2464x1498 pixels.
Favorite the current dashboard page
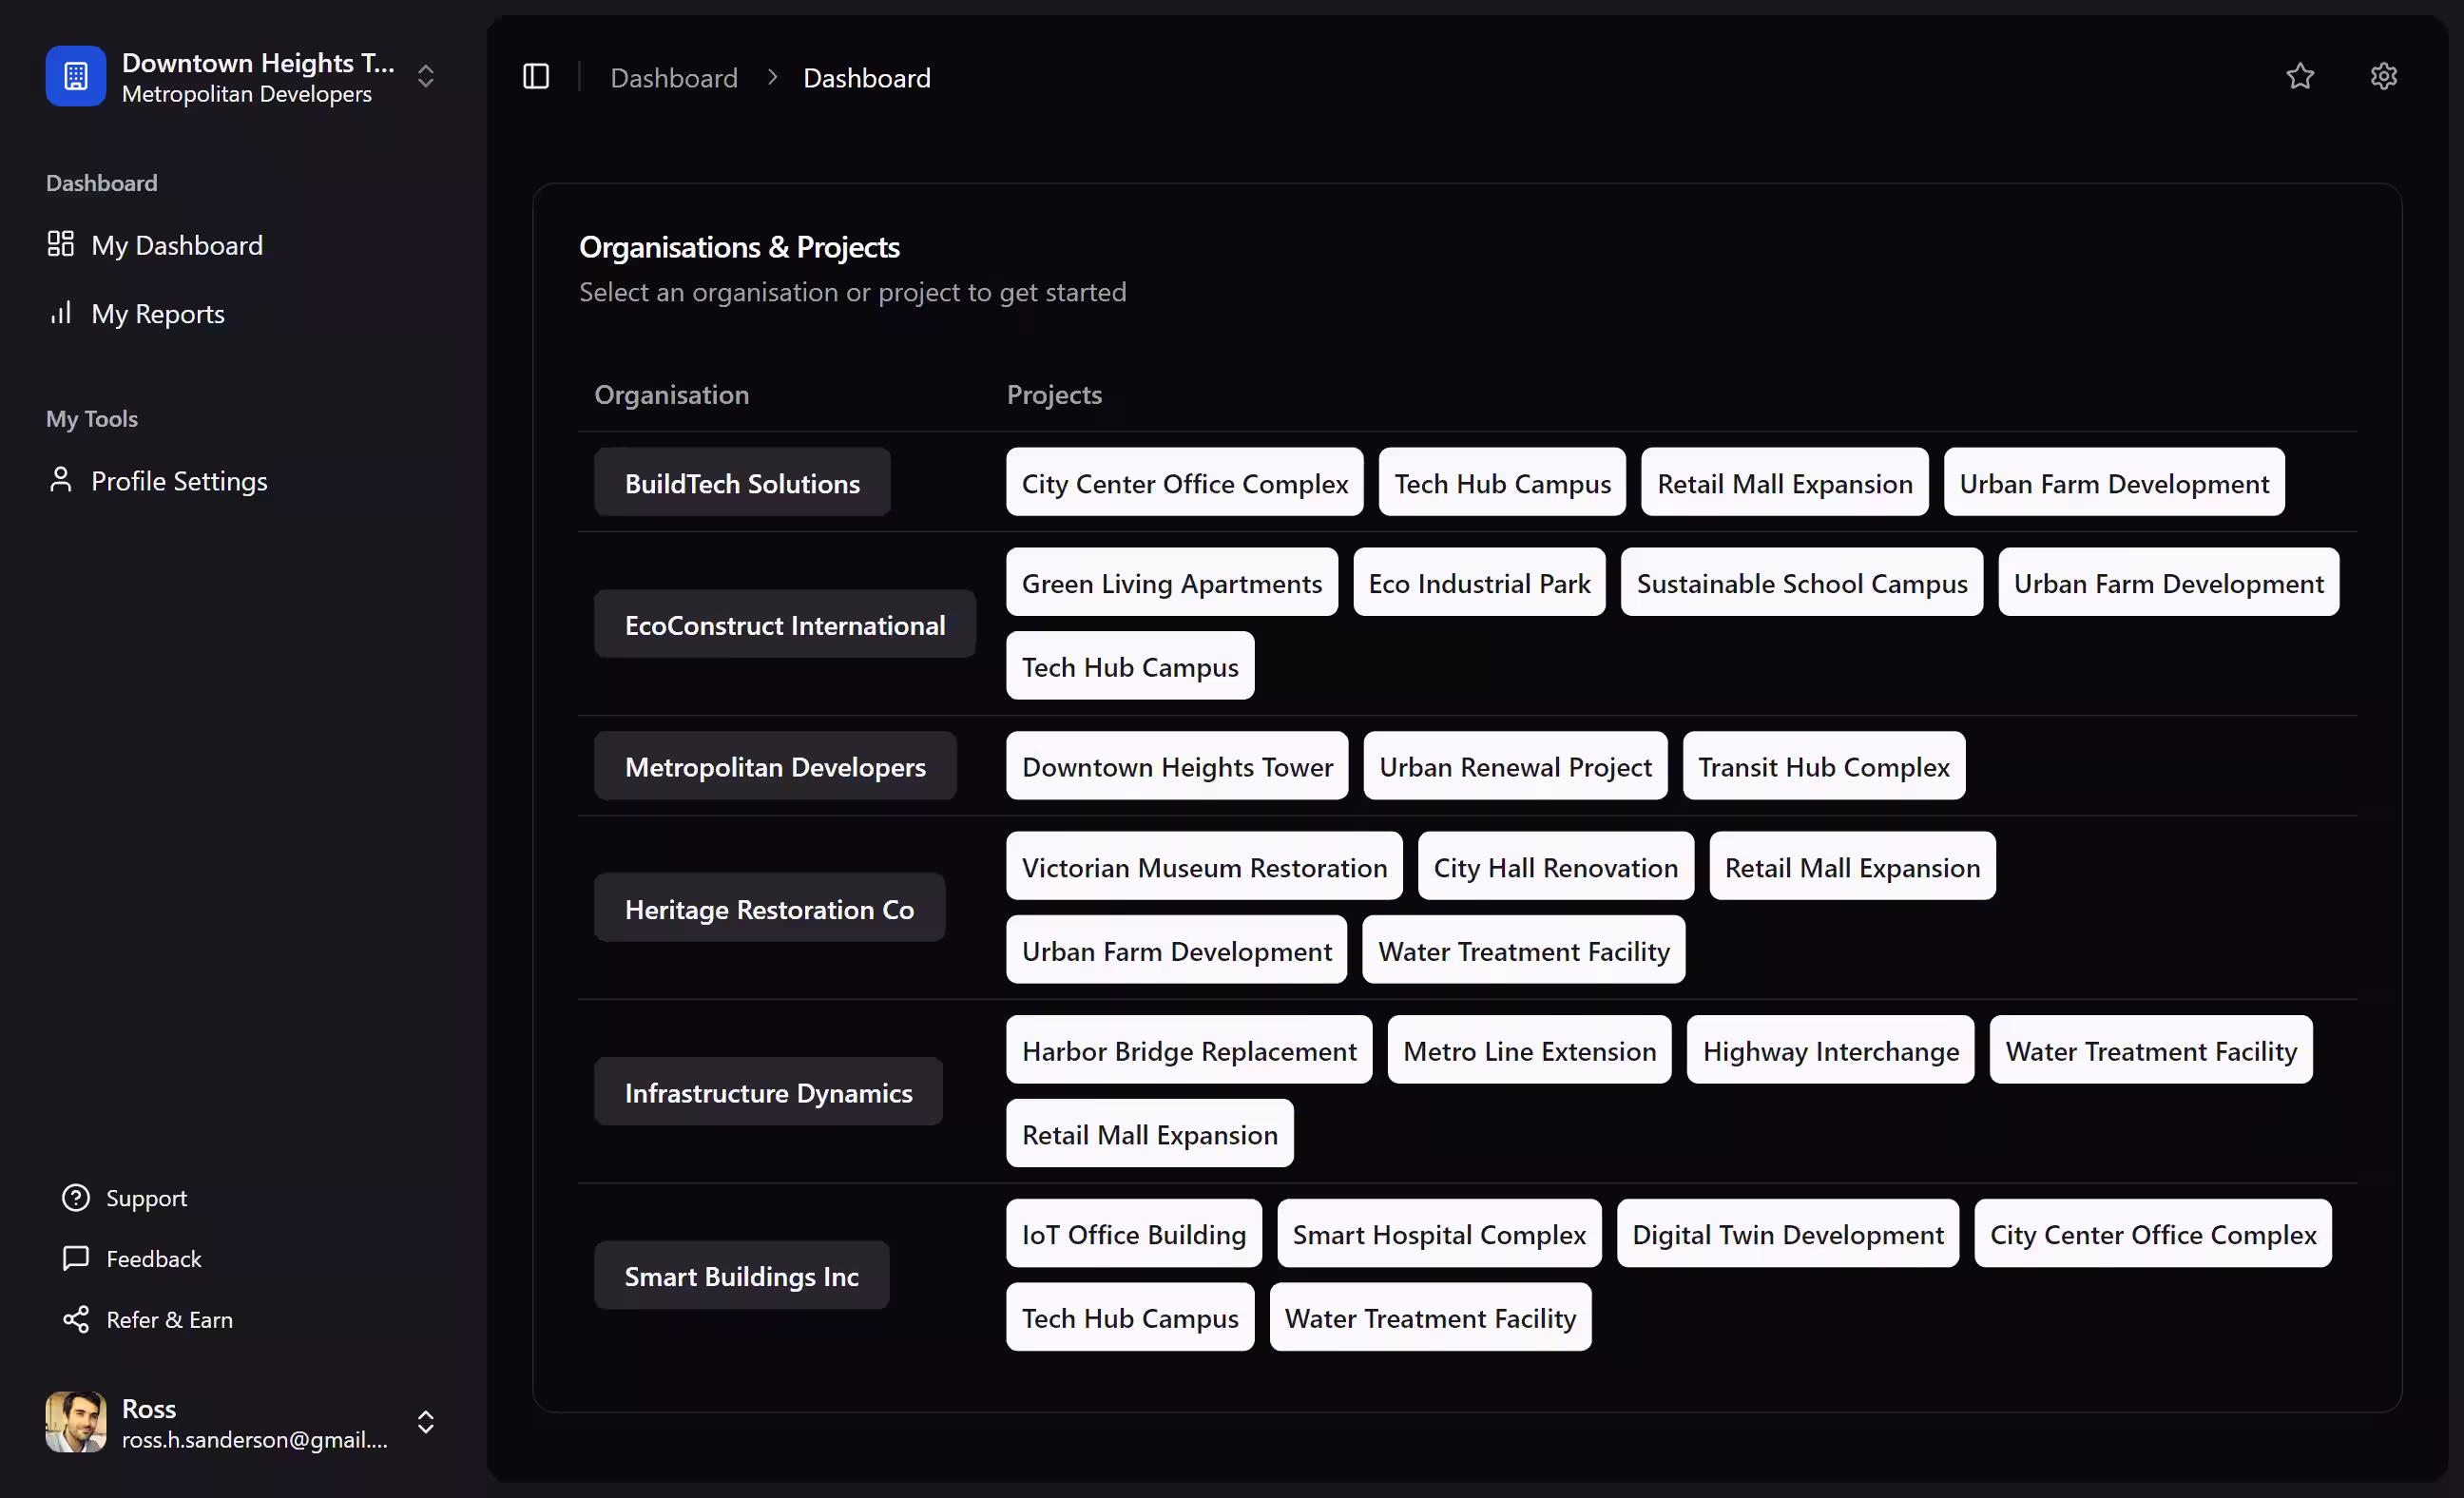point(2300,76)
